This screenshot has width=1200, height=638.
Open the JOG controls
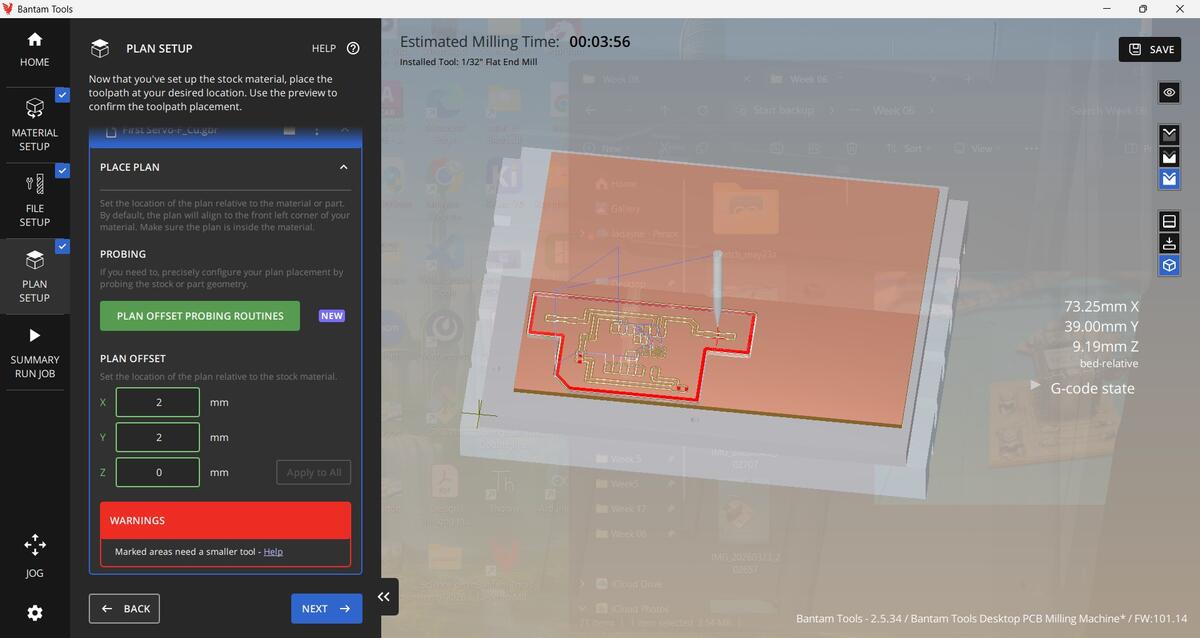(34, 556)
